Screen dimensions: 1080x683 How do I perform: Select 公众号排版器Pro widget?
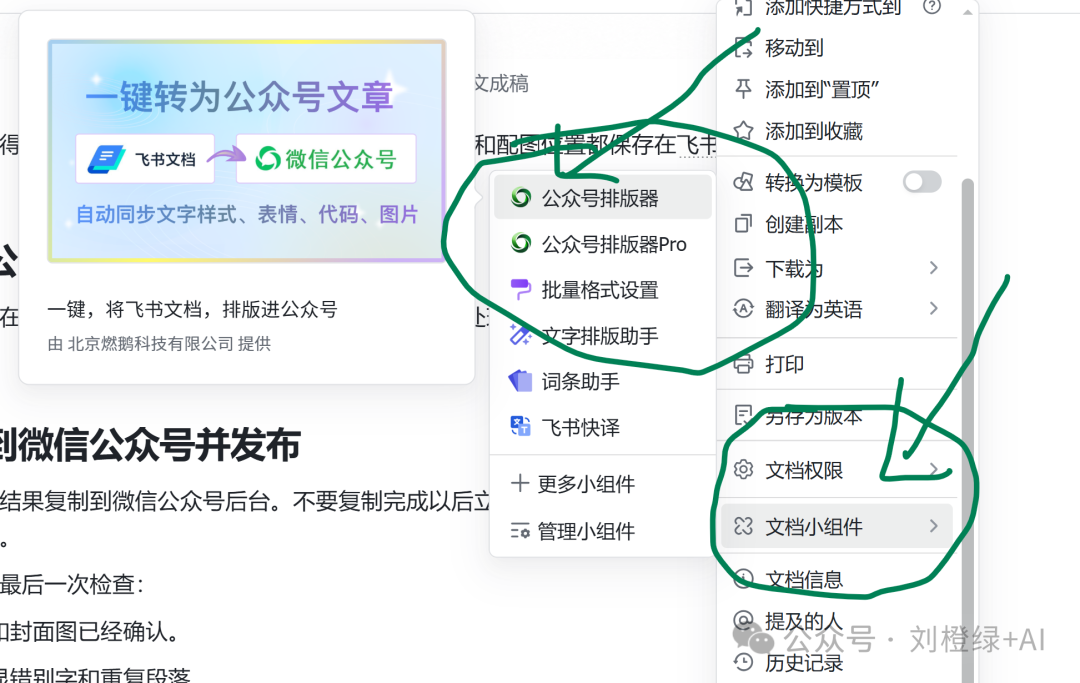tap(603, 244)
